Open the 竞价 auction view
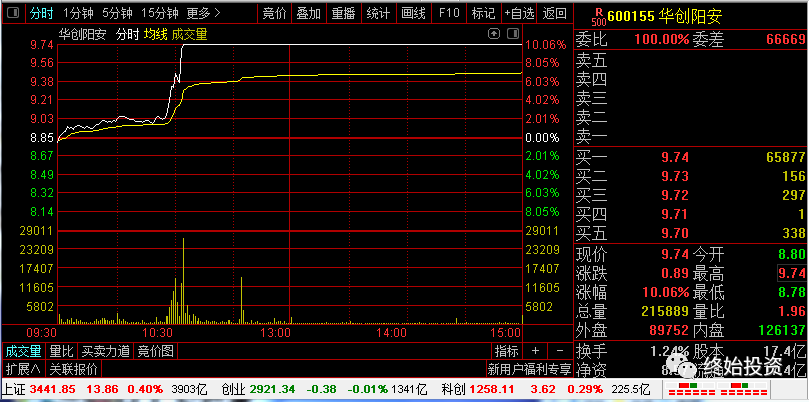Image resolution: width=809 pixels, height=402 pixels. coord(274,13)
